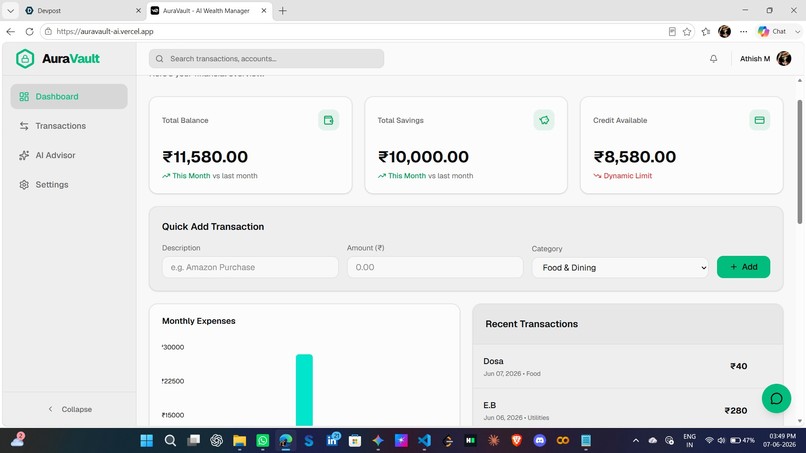Expand Copilot Chat dropdown chevron

[797, 31]
